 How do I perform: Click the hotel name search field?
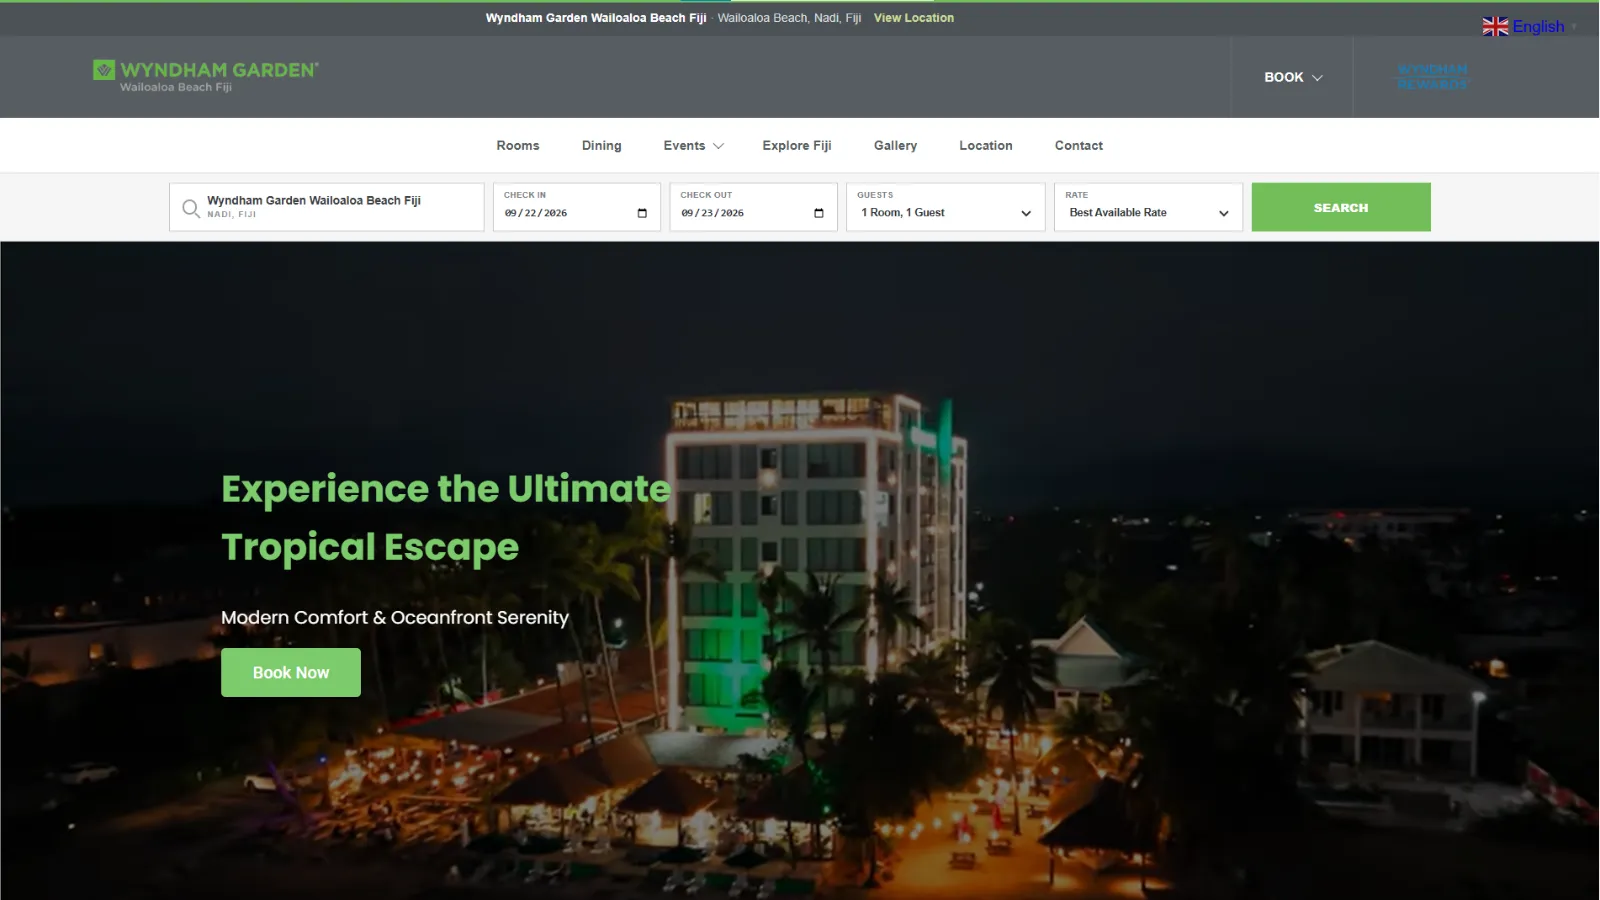coord(327,207)
